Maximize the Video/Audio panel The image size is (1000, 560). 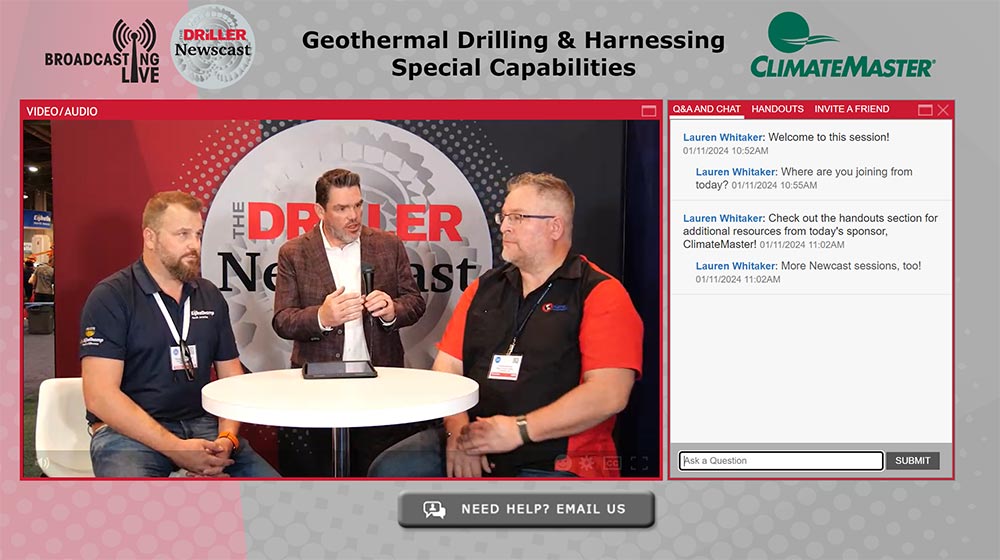(649, 111)
